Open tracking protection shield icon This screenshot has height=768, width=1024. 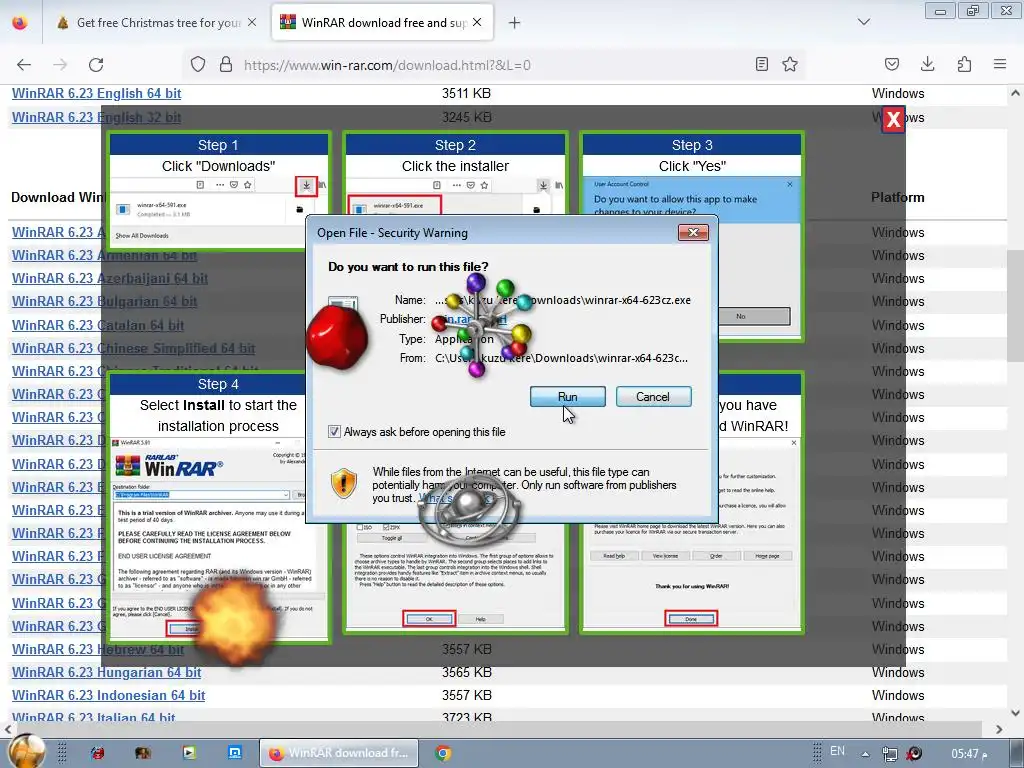[x=198, y=64]
